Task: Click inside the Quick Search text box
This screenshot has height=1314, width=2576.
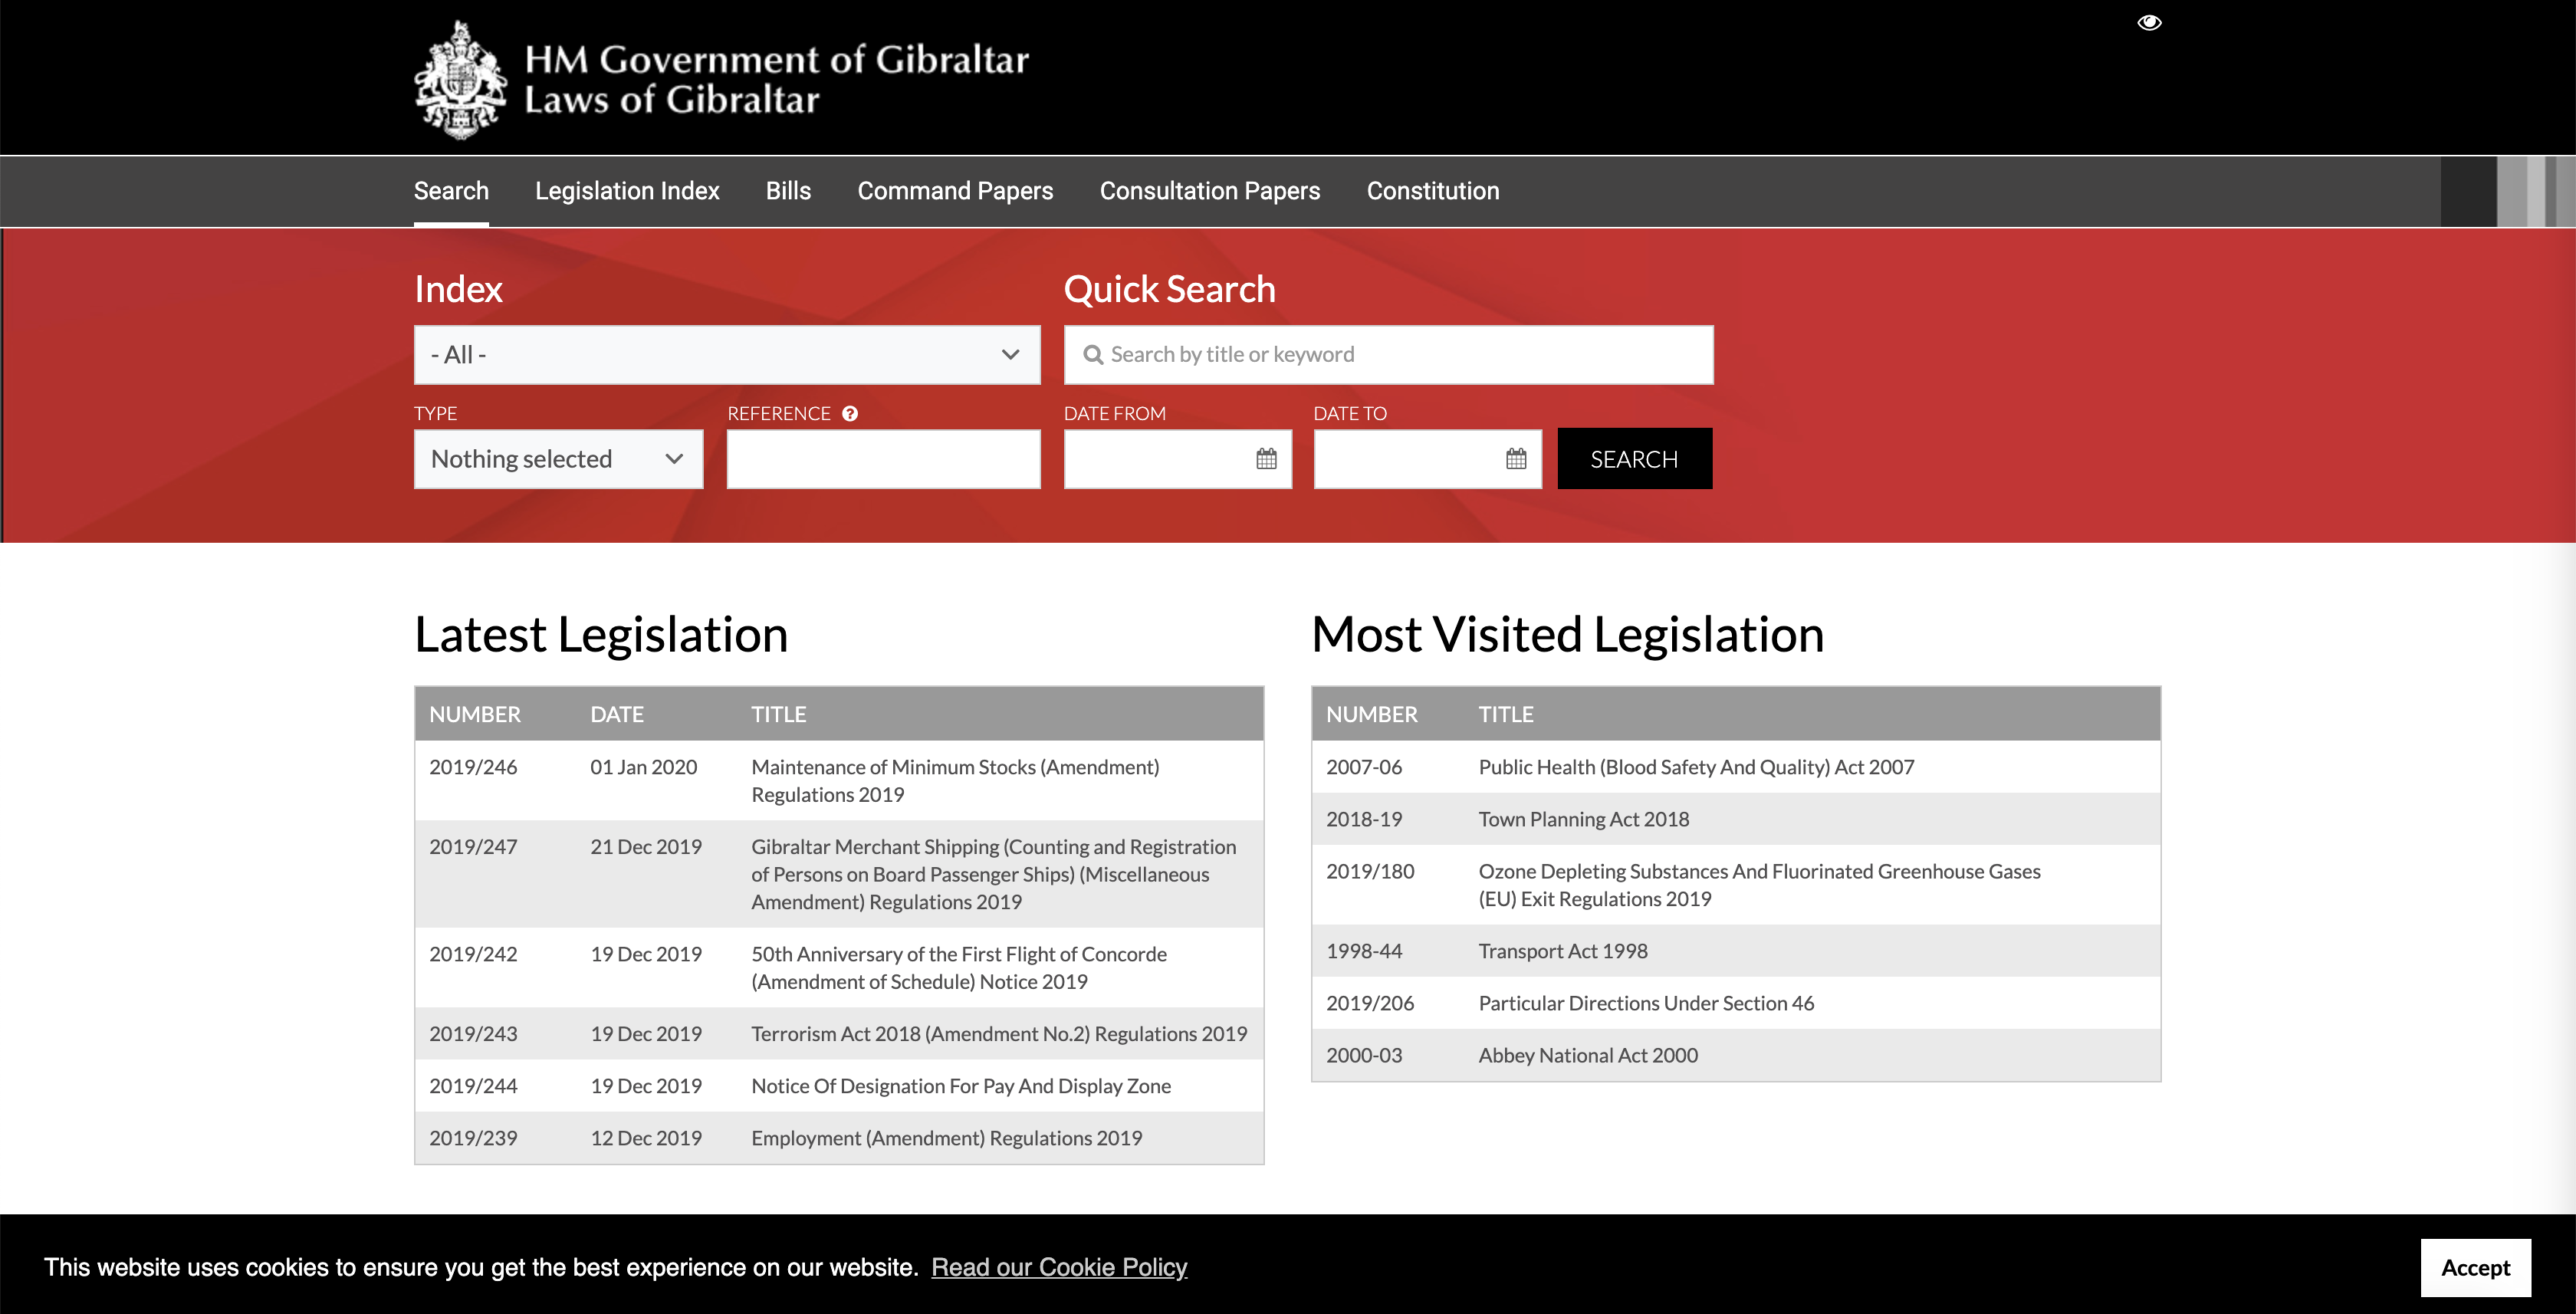Action: pyautogui.click(x=1389, y=354)
